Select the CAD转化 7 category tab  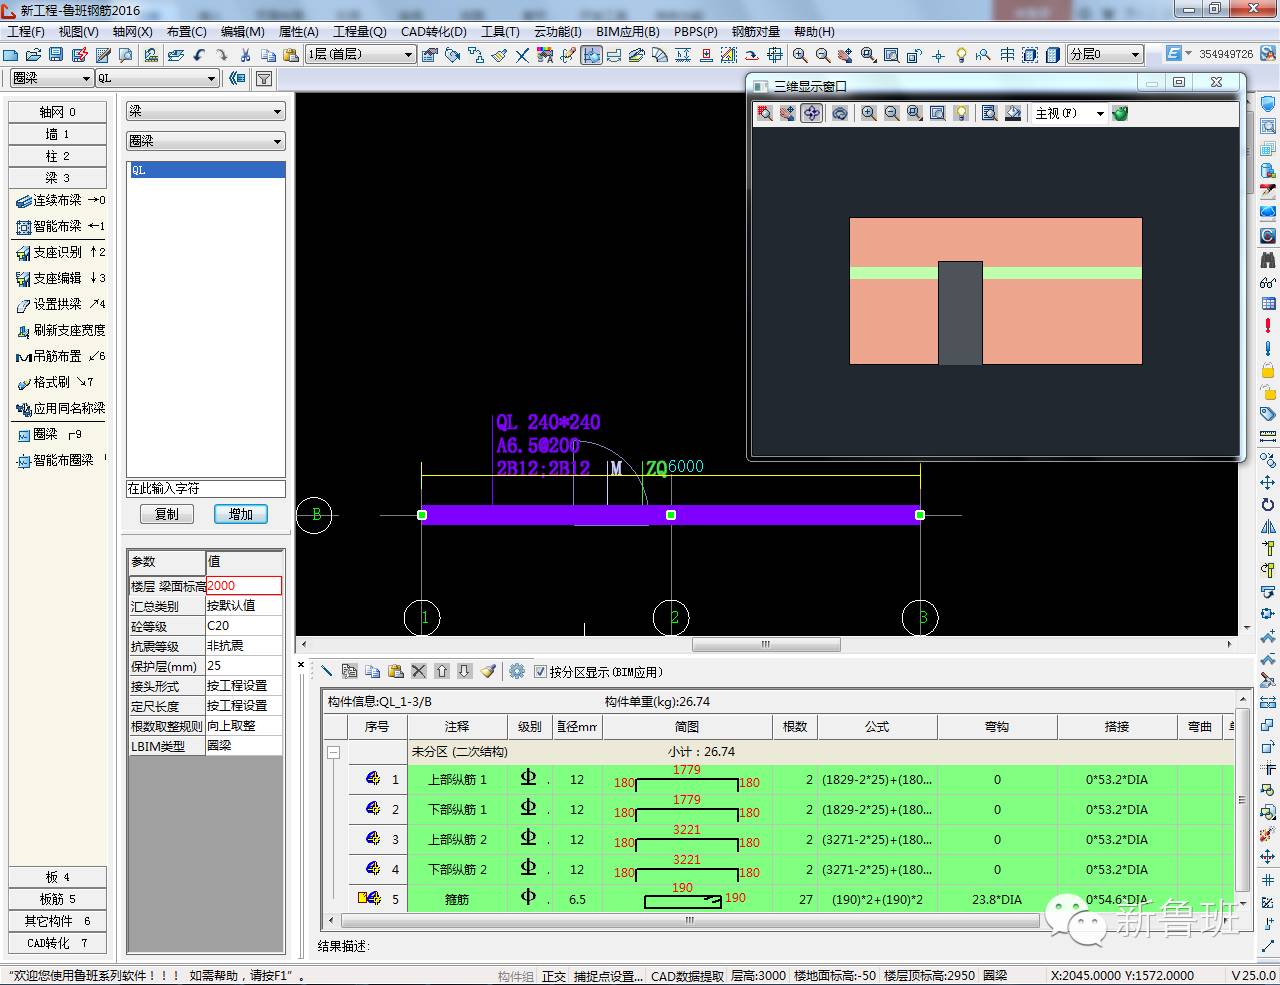click(57, 943)
